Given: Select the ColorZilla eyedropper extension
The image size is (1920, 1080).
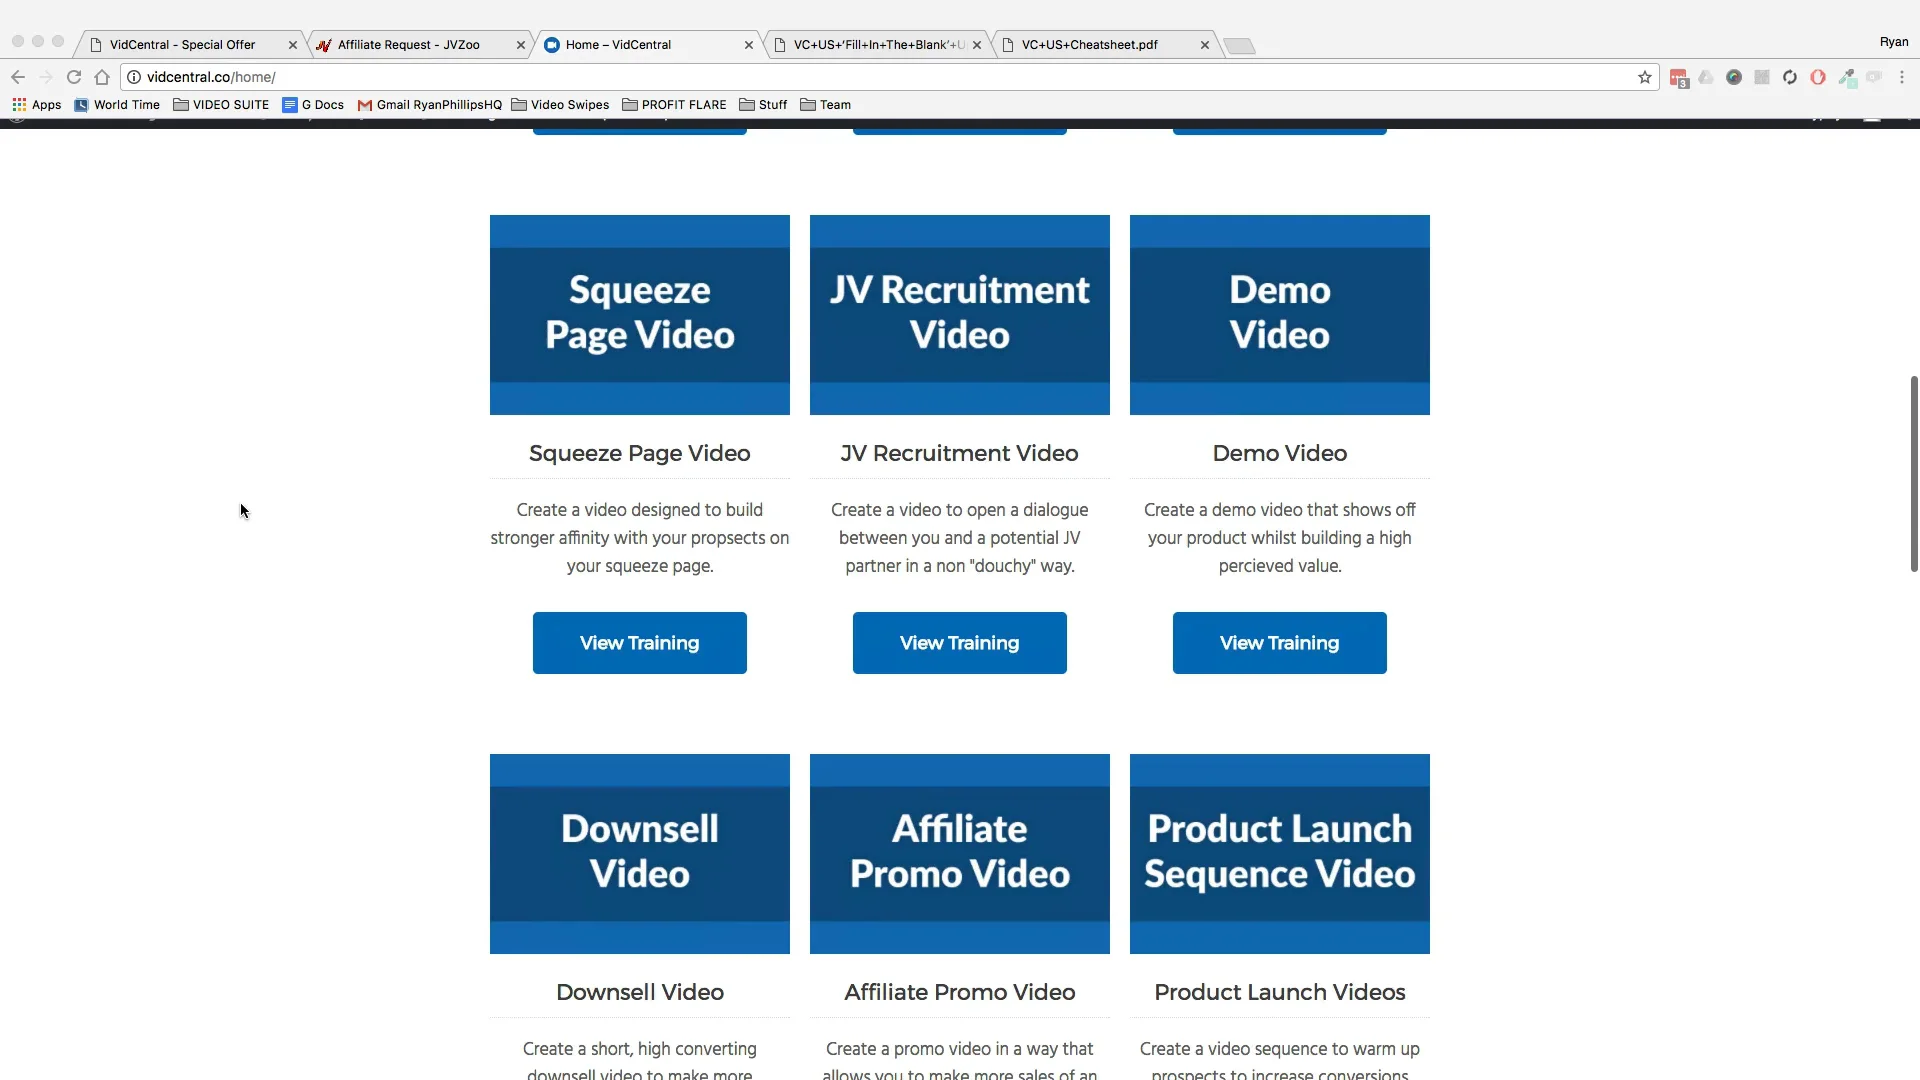Looking at the screenshot, I should [1848, 77].
